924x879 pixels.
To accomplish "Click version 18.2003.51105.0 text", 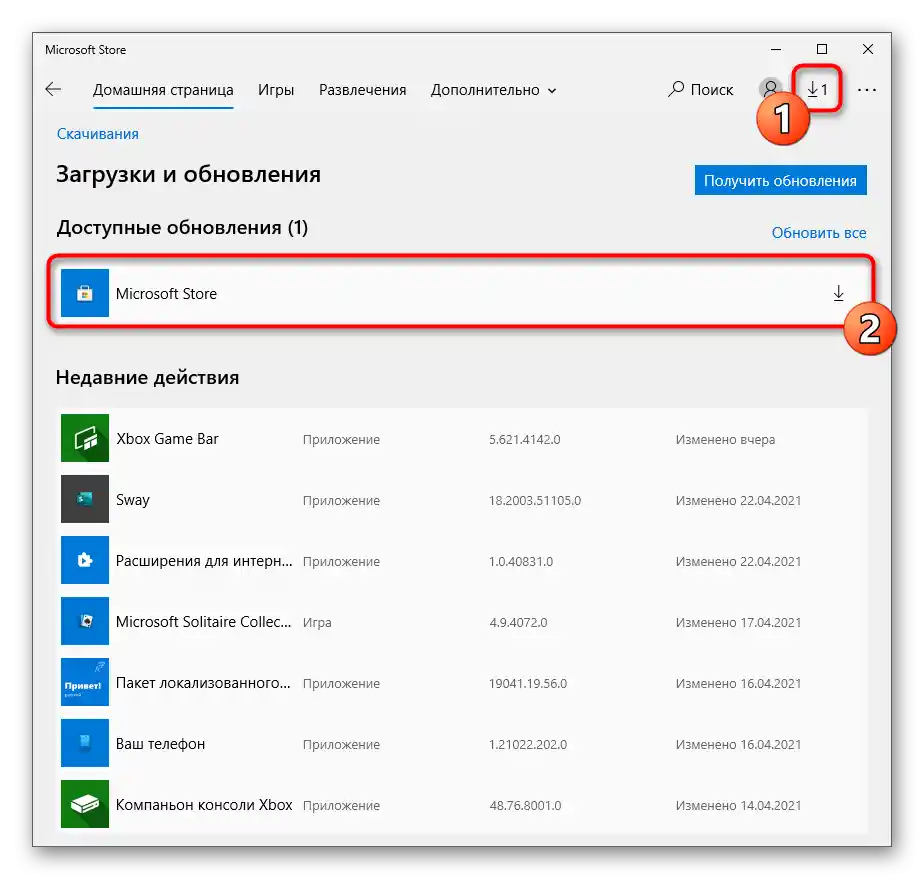I will click(x=535, y=501).
